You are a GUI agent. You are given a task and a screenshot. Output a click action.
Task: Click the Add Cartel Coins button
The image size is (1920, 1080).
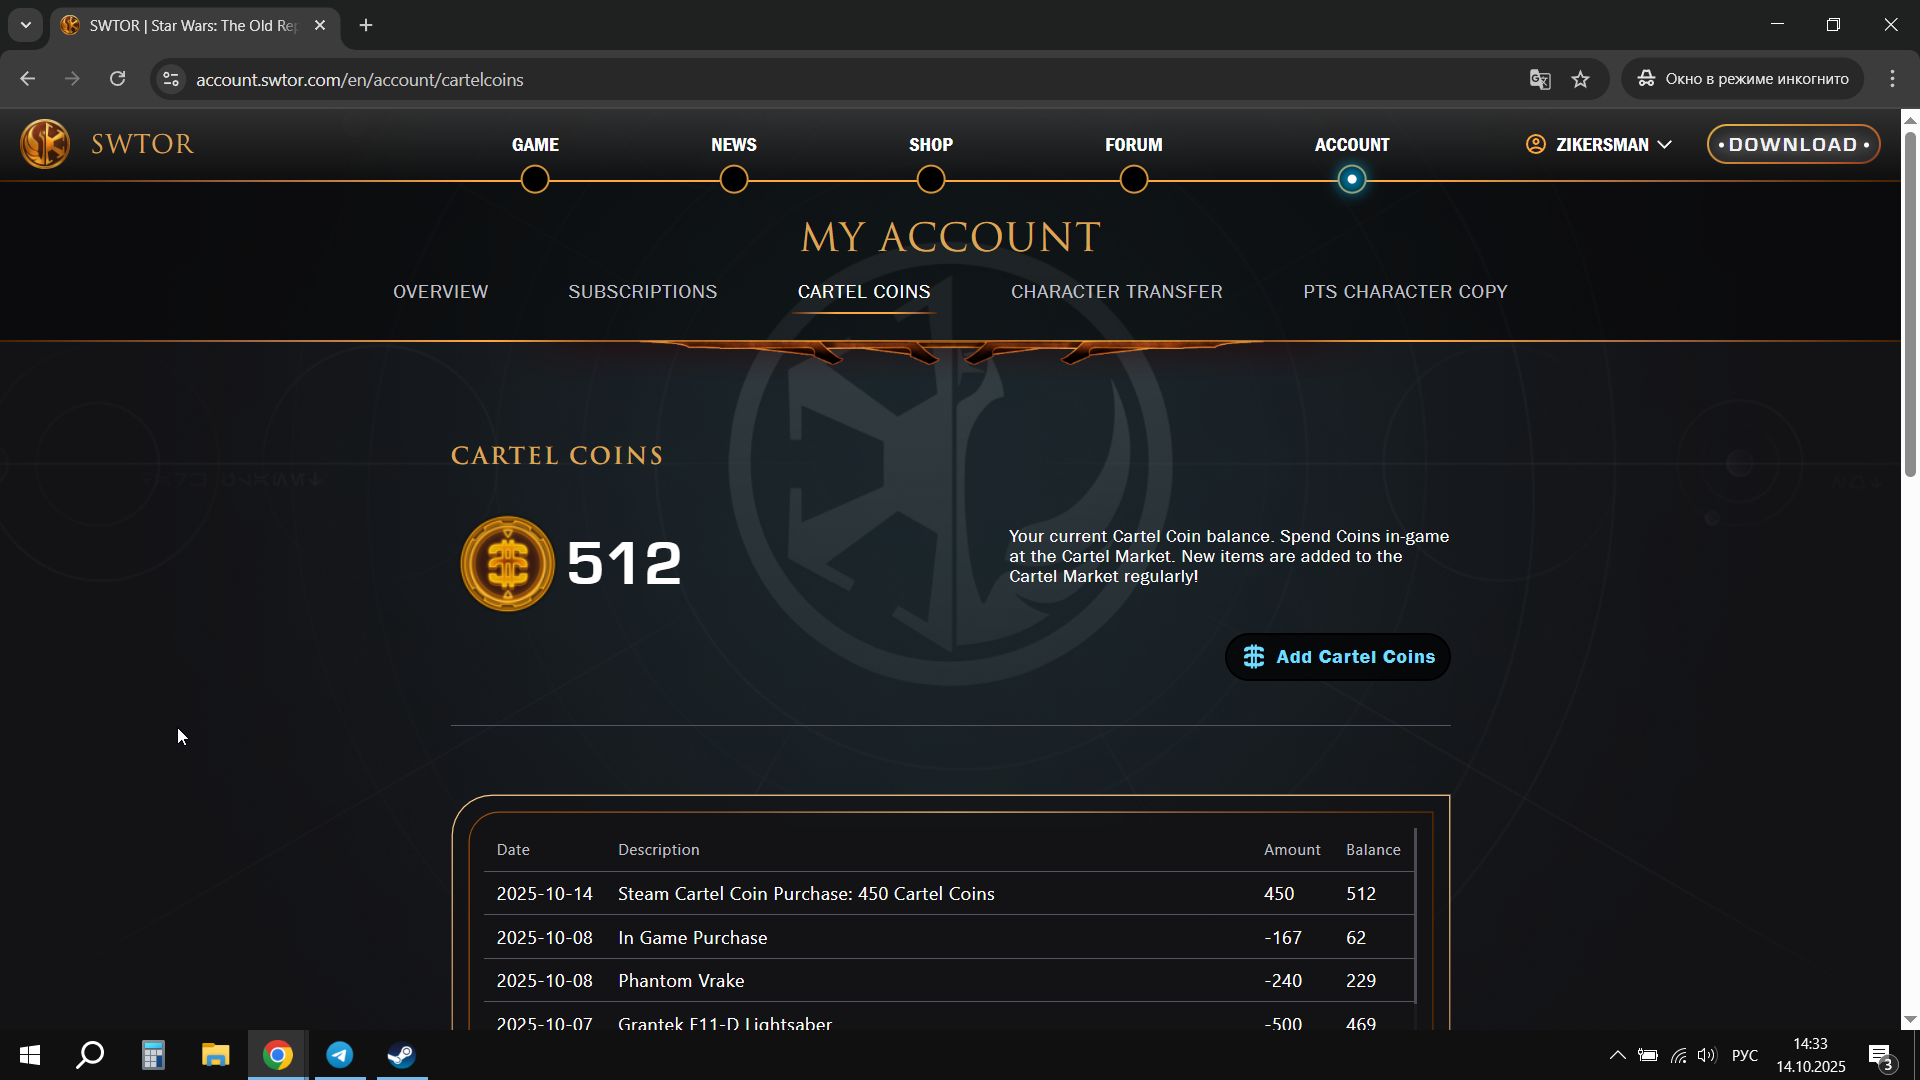(1337, 657)
